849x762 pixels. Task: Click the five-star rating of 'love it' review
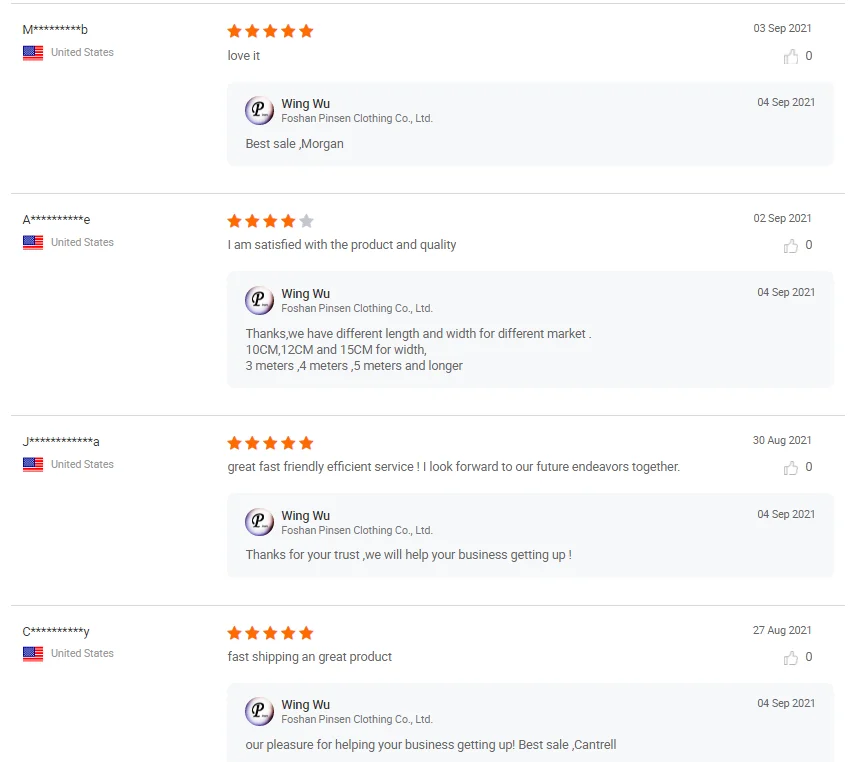point(270,31)
